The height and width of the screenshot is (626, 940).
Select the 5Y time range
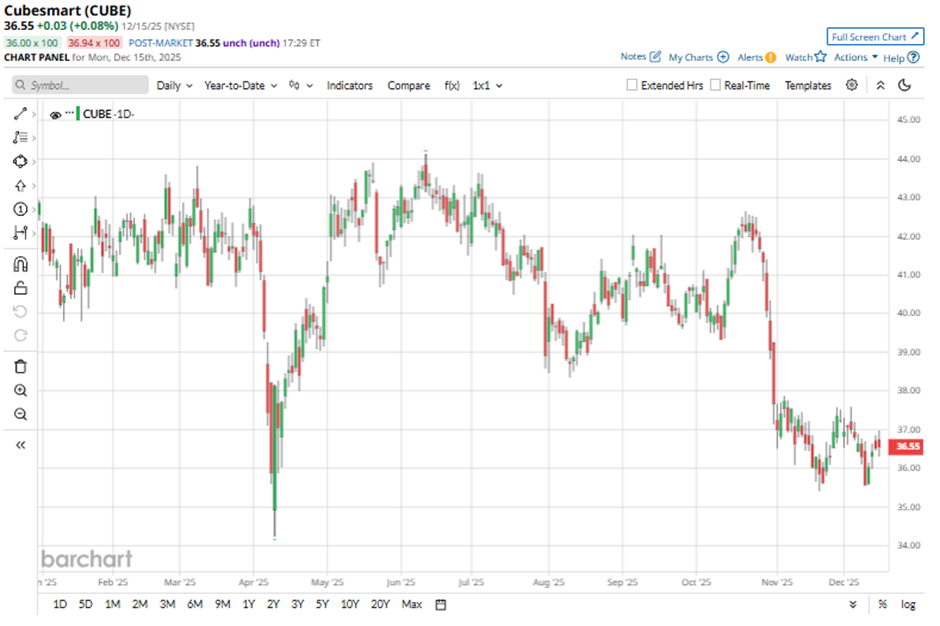coord(323,604)
